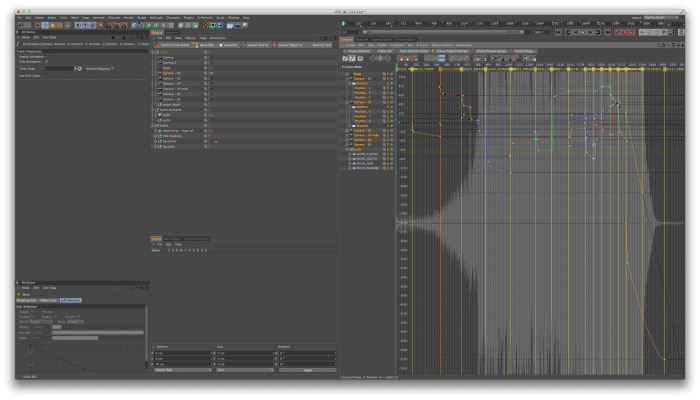The height and width of the screenshot is (400, 700).
Task: Select the Rotate tool in the toolbar
Action: [60, 25]
